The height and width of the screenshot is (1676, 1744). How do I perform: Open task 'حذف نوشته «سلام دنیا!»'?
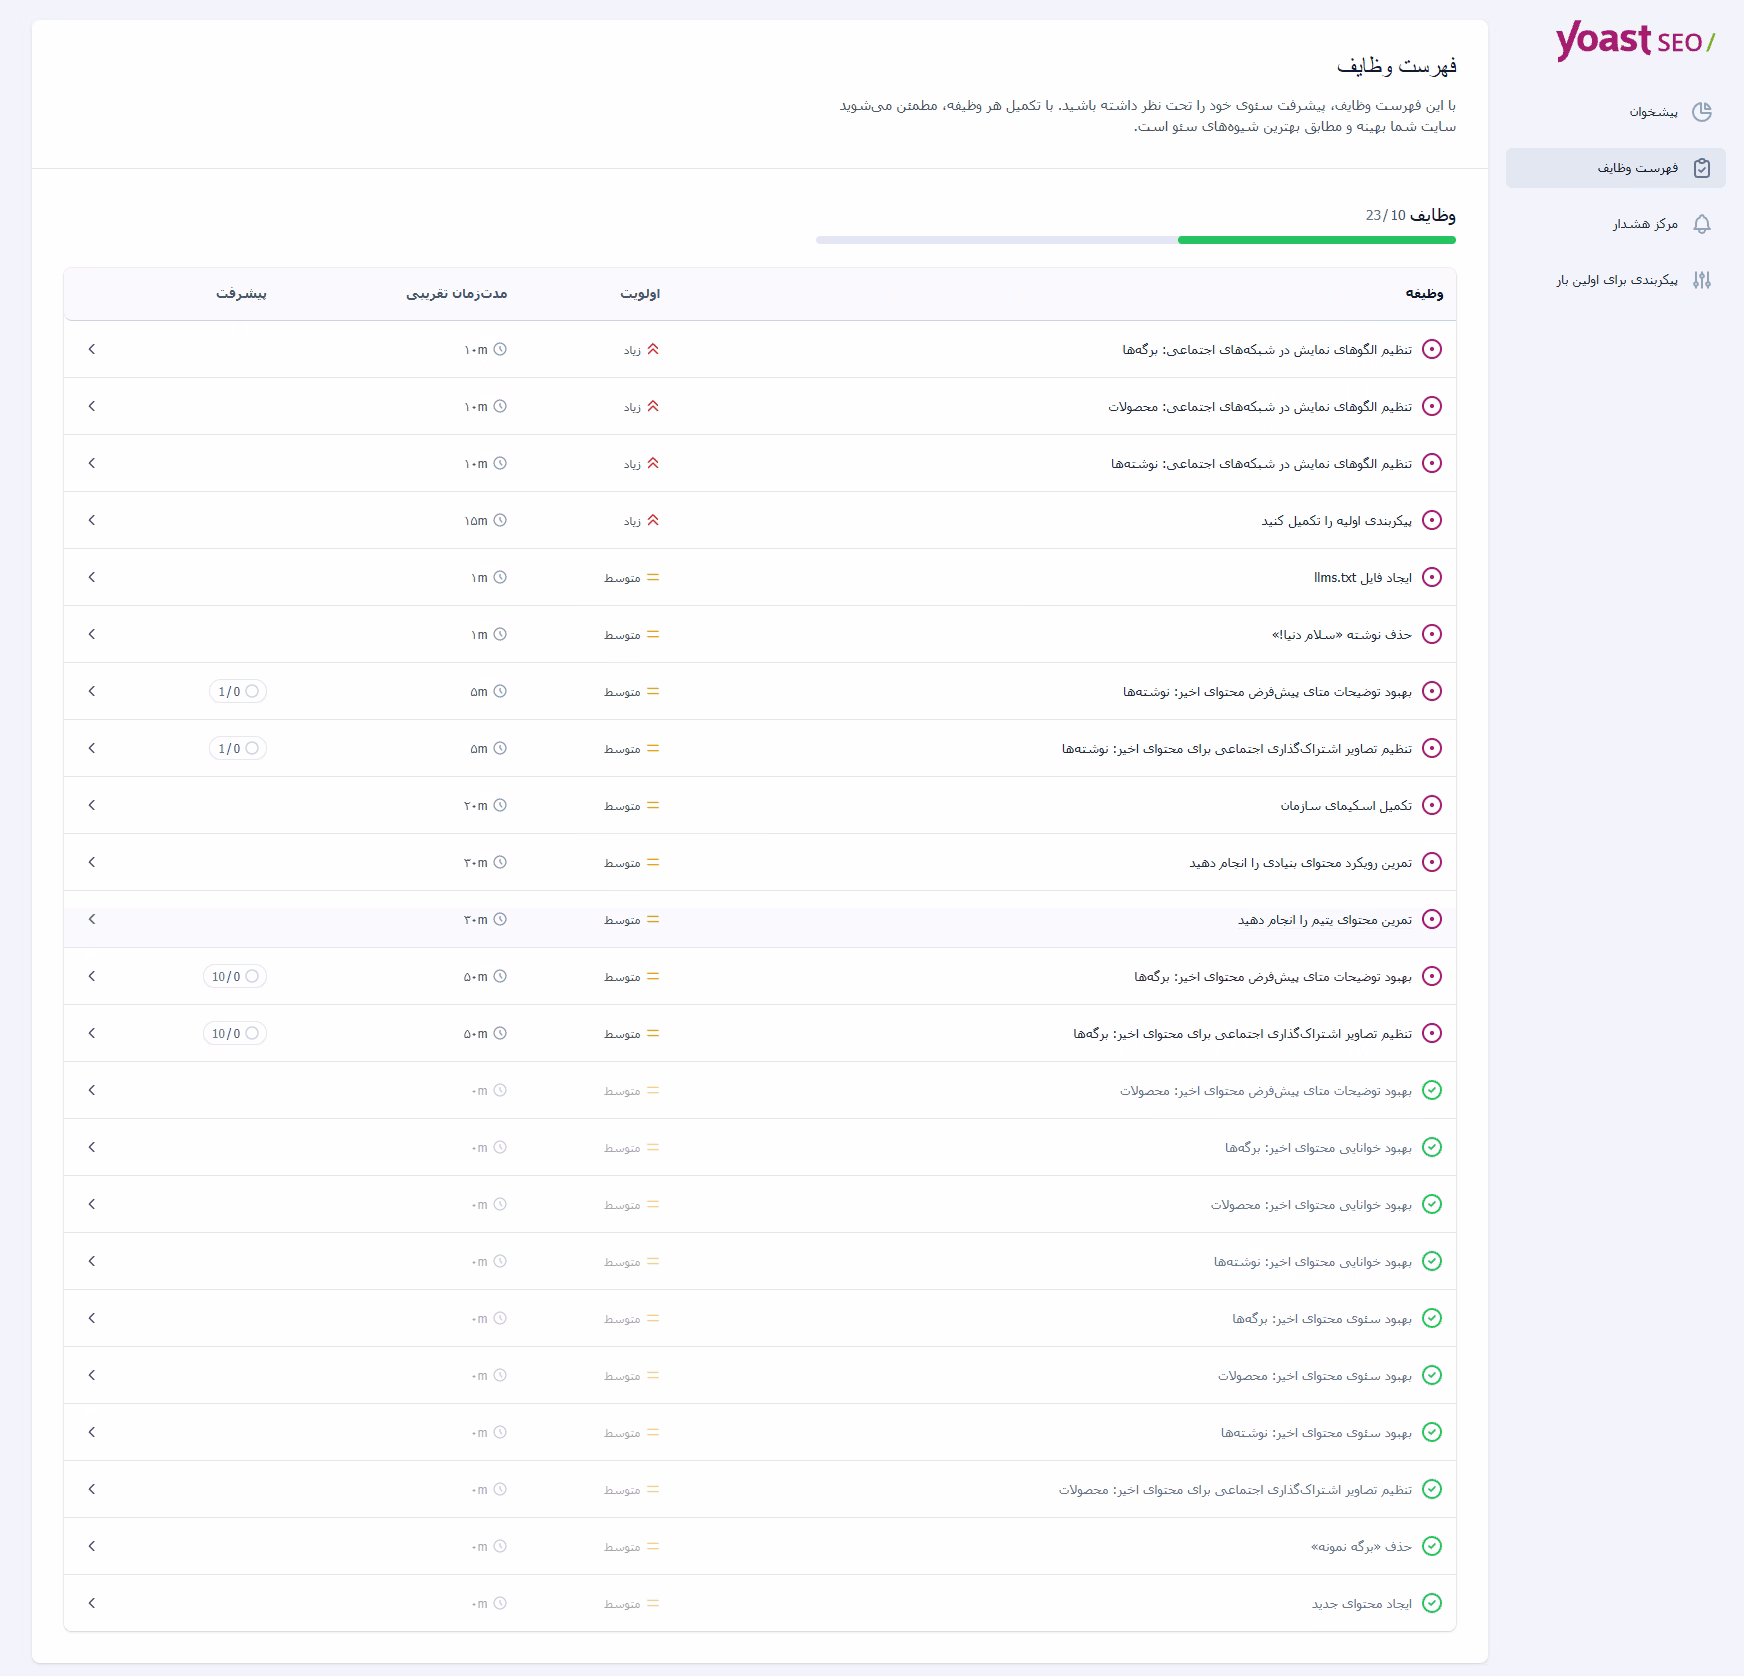1342,634
